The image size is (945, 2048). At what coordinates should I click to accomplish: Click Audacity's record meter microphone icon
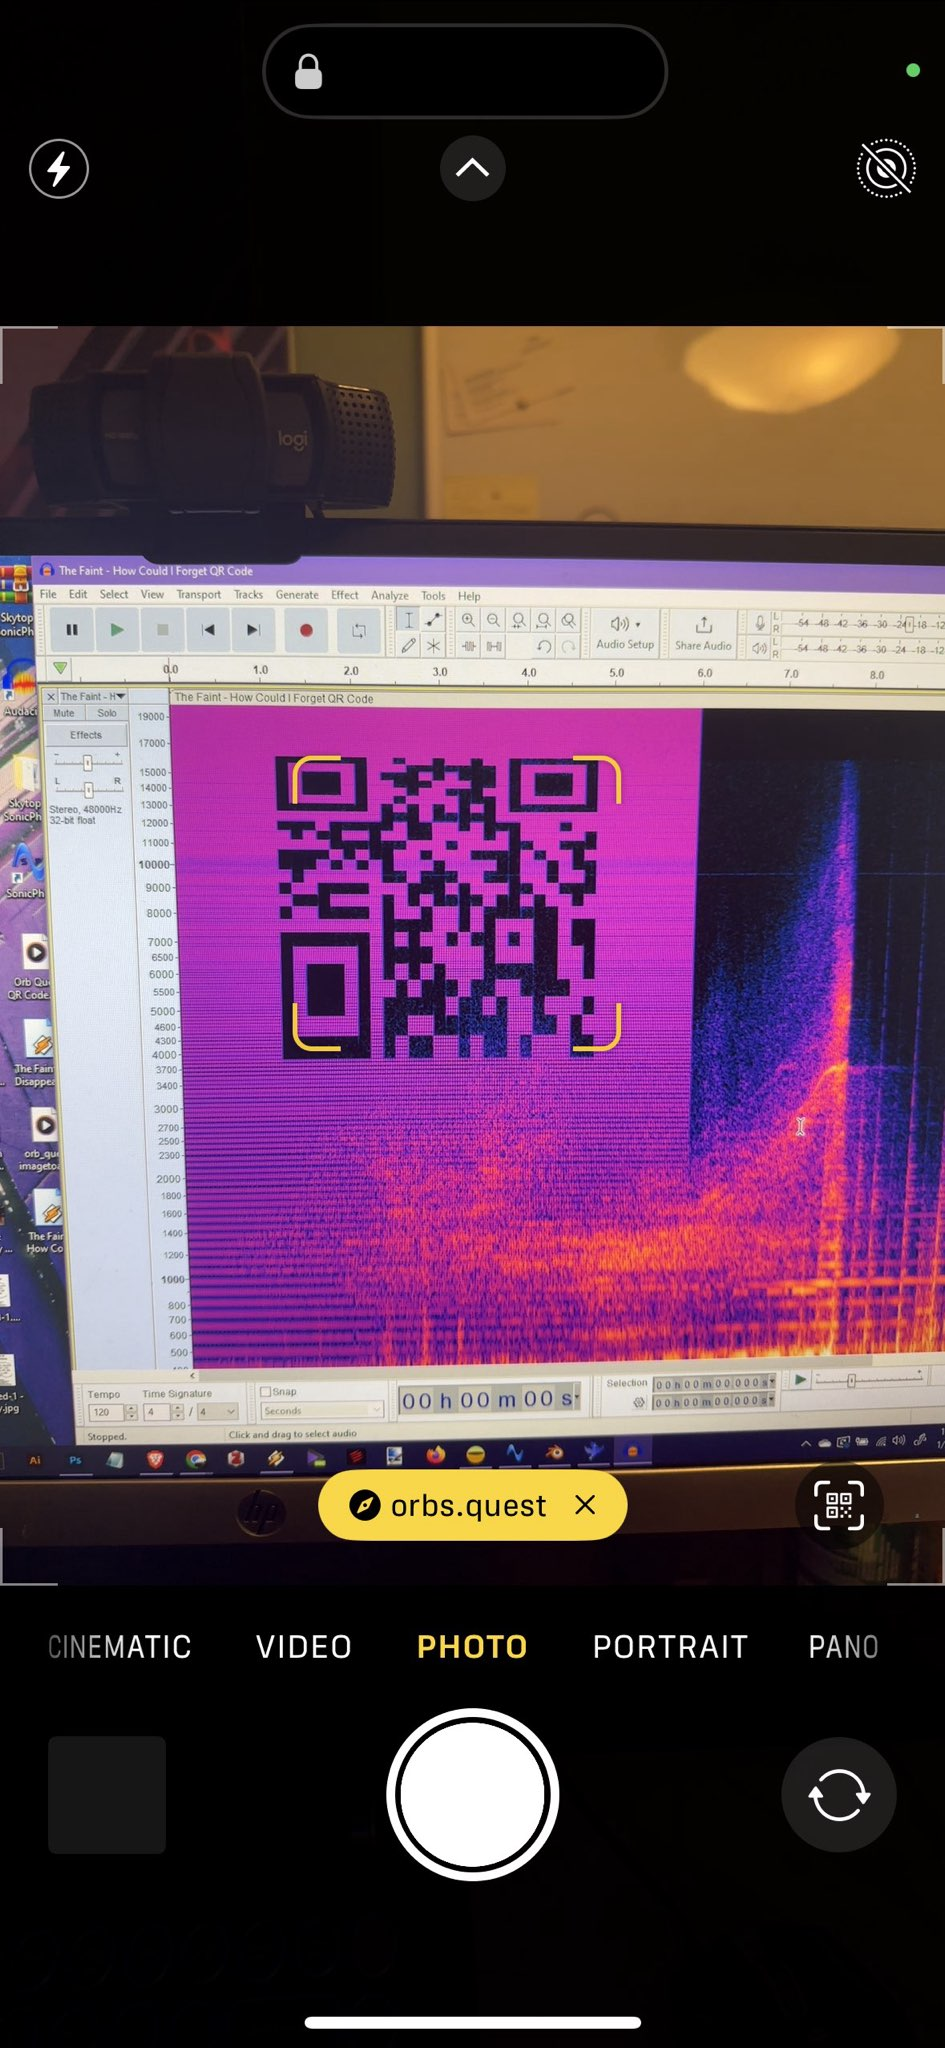[x=759, y=622]
